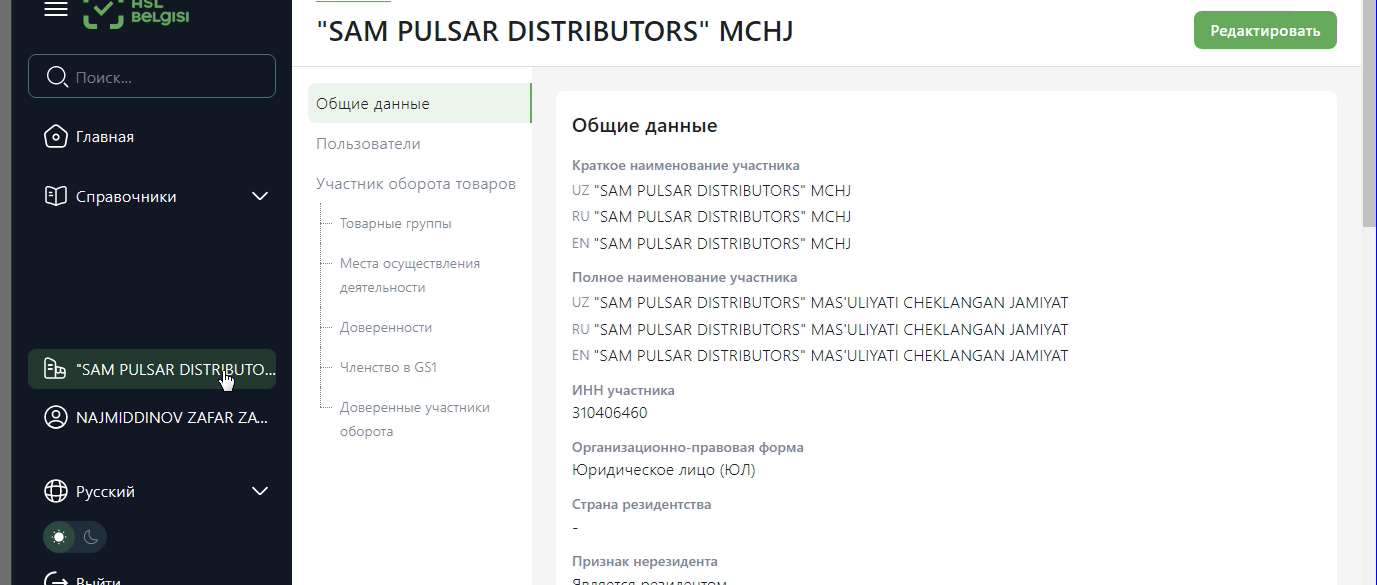Click the UZ short name value

[x=722, y=190]
